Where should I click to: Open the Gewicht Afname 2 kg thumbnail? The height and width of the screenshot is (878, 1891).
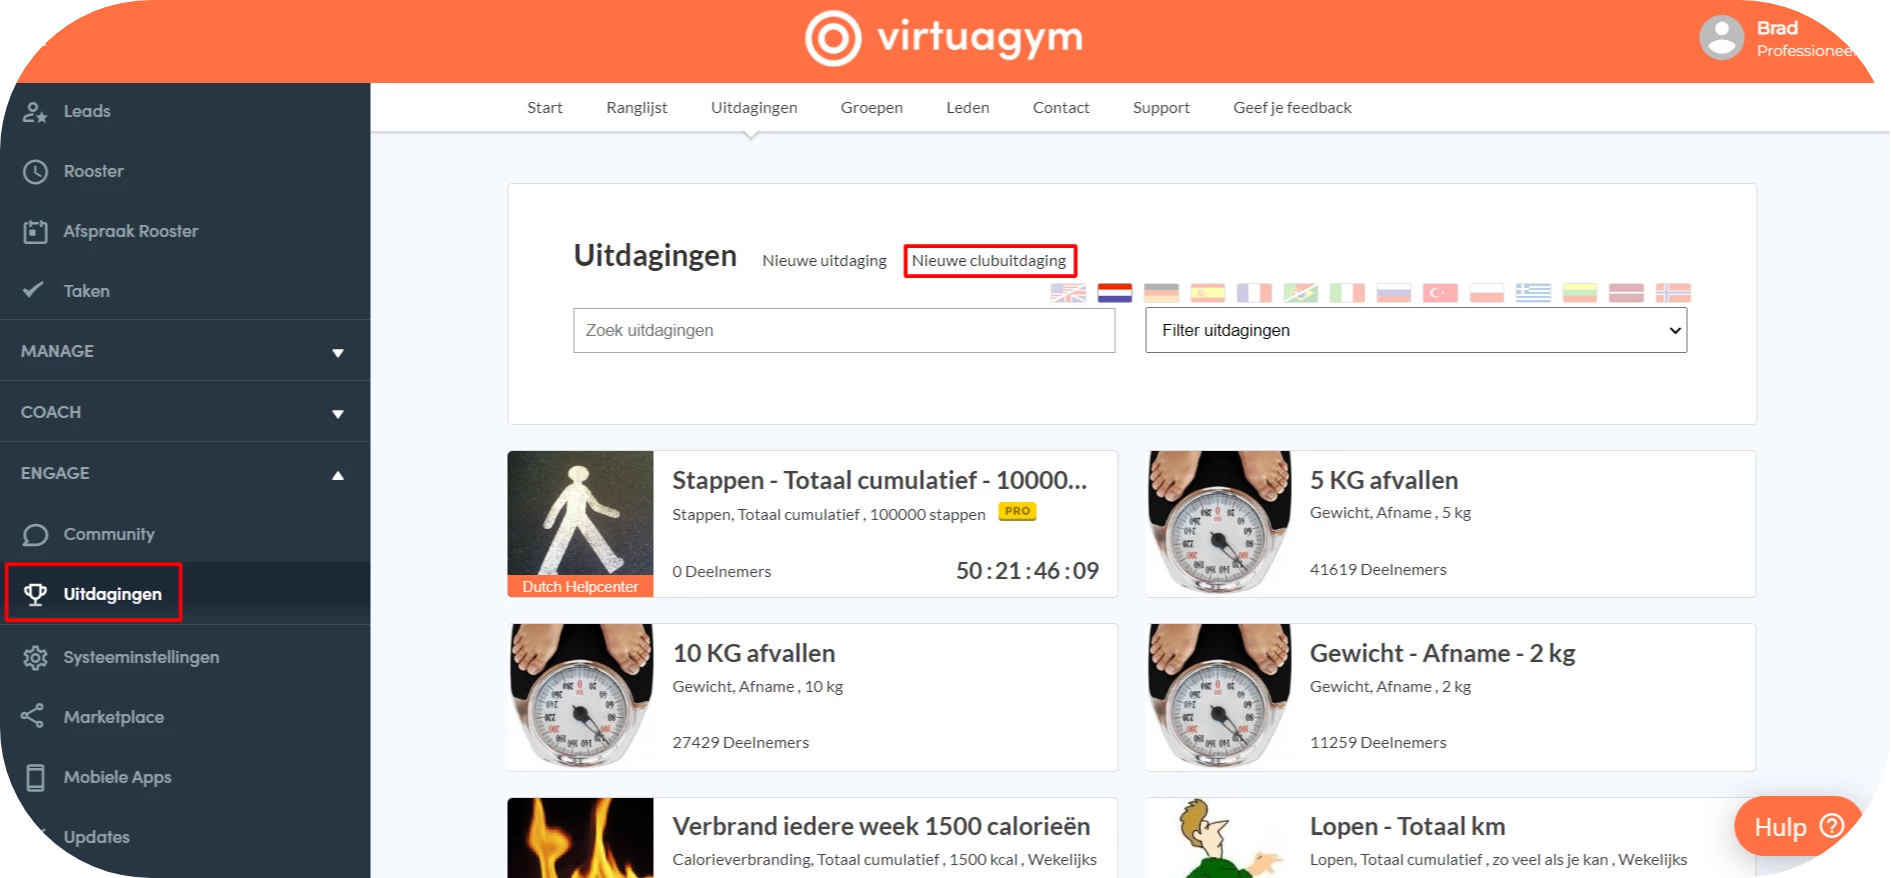pos(1218,697)
